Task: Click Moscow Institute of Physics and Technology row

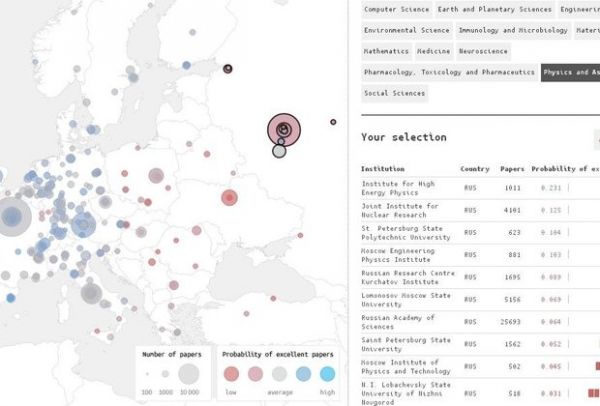Action: coord(480,367)
